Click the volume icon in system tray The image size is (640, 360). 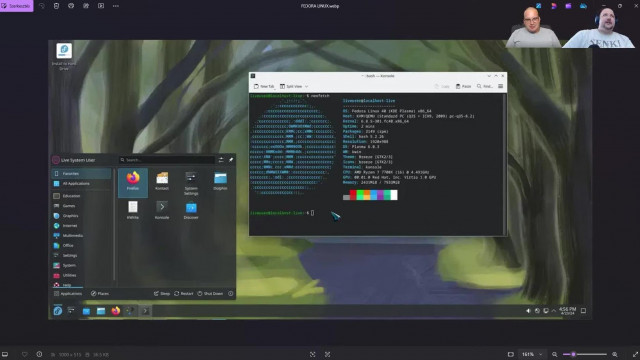click(x=528, y=311)
